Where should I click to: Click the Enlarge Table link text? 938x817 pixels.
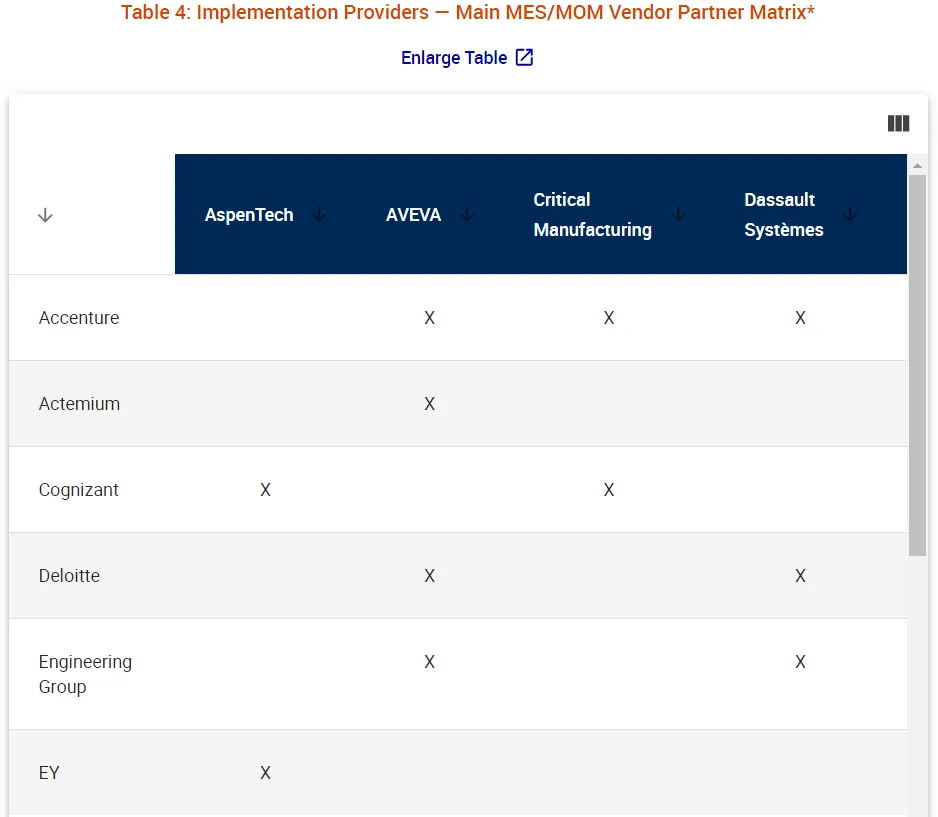454,58
